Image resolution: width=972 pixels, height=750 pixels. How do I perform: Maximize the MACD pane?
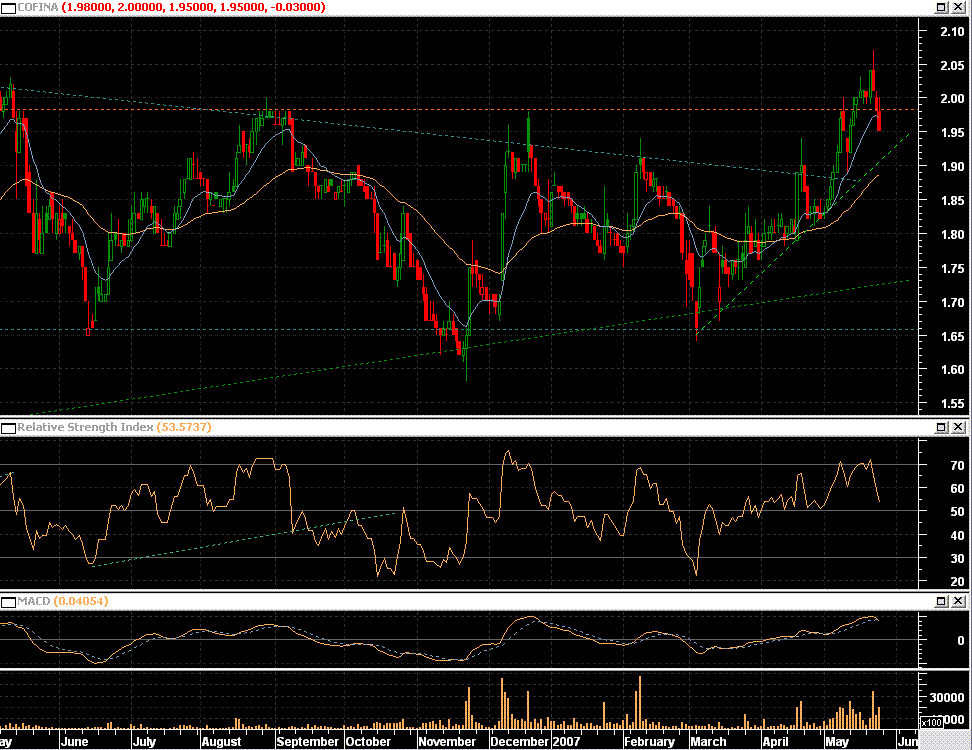pos(941,601)
